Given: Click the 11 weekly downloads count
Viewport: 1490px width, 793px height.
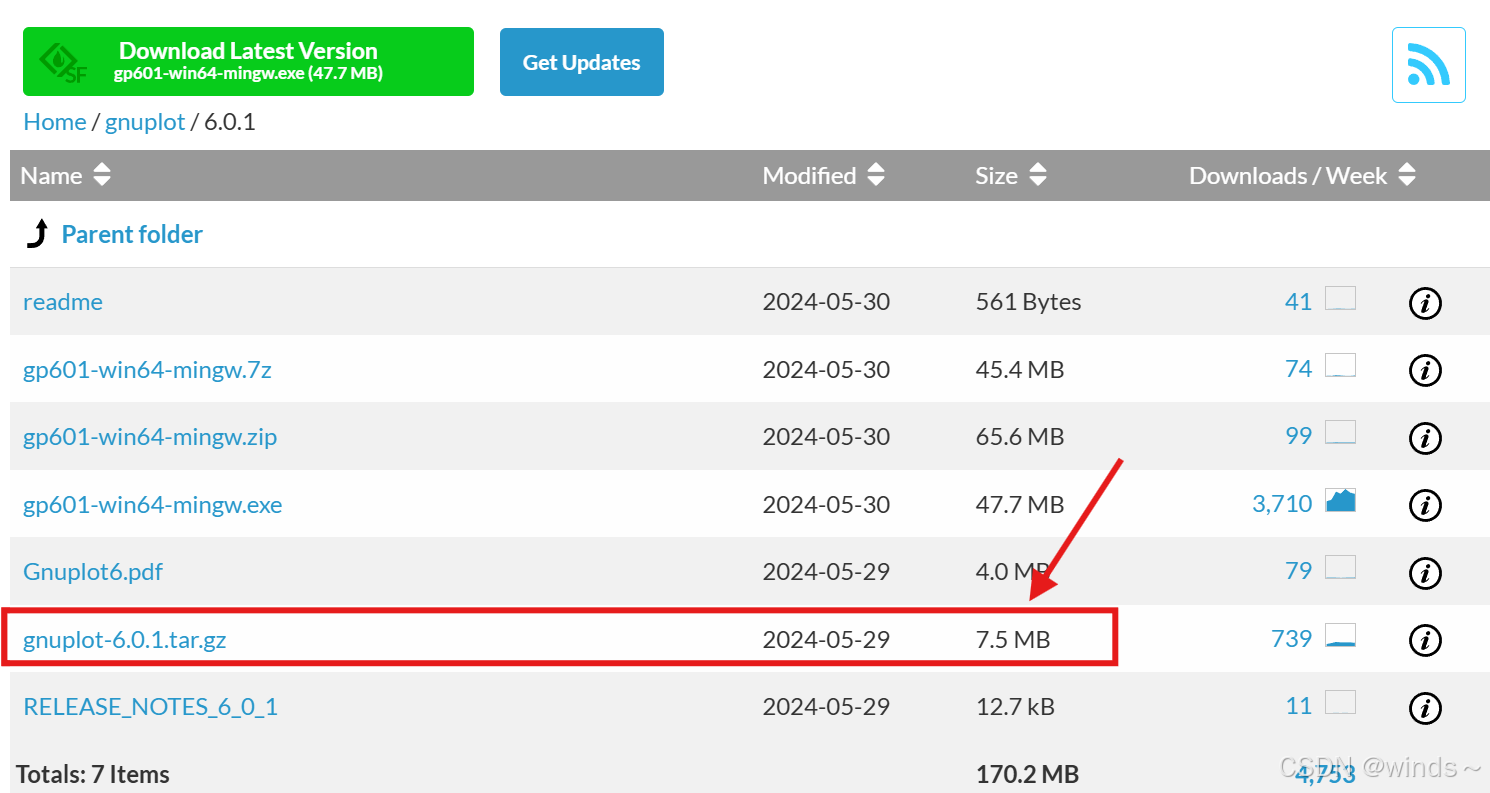Looking at the screenshot, I should [1298, 707].
